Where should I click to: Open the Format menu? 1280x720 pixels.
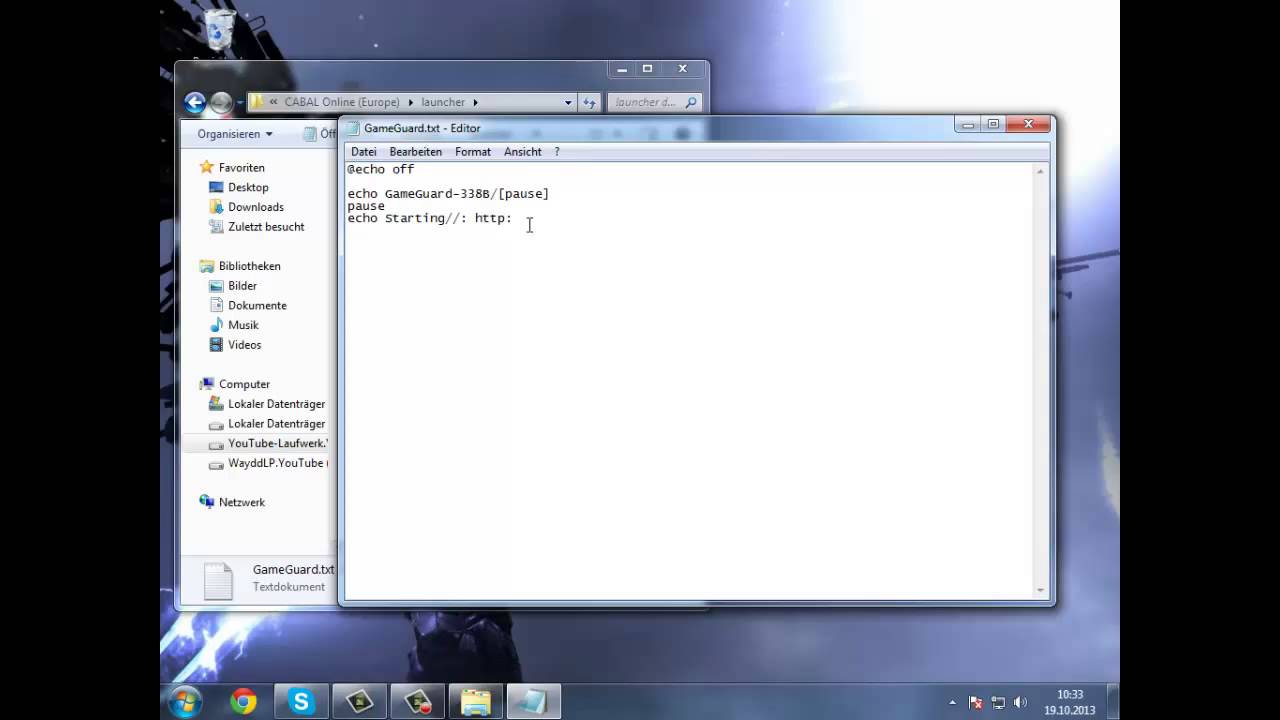coord(472,152)
